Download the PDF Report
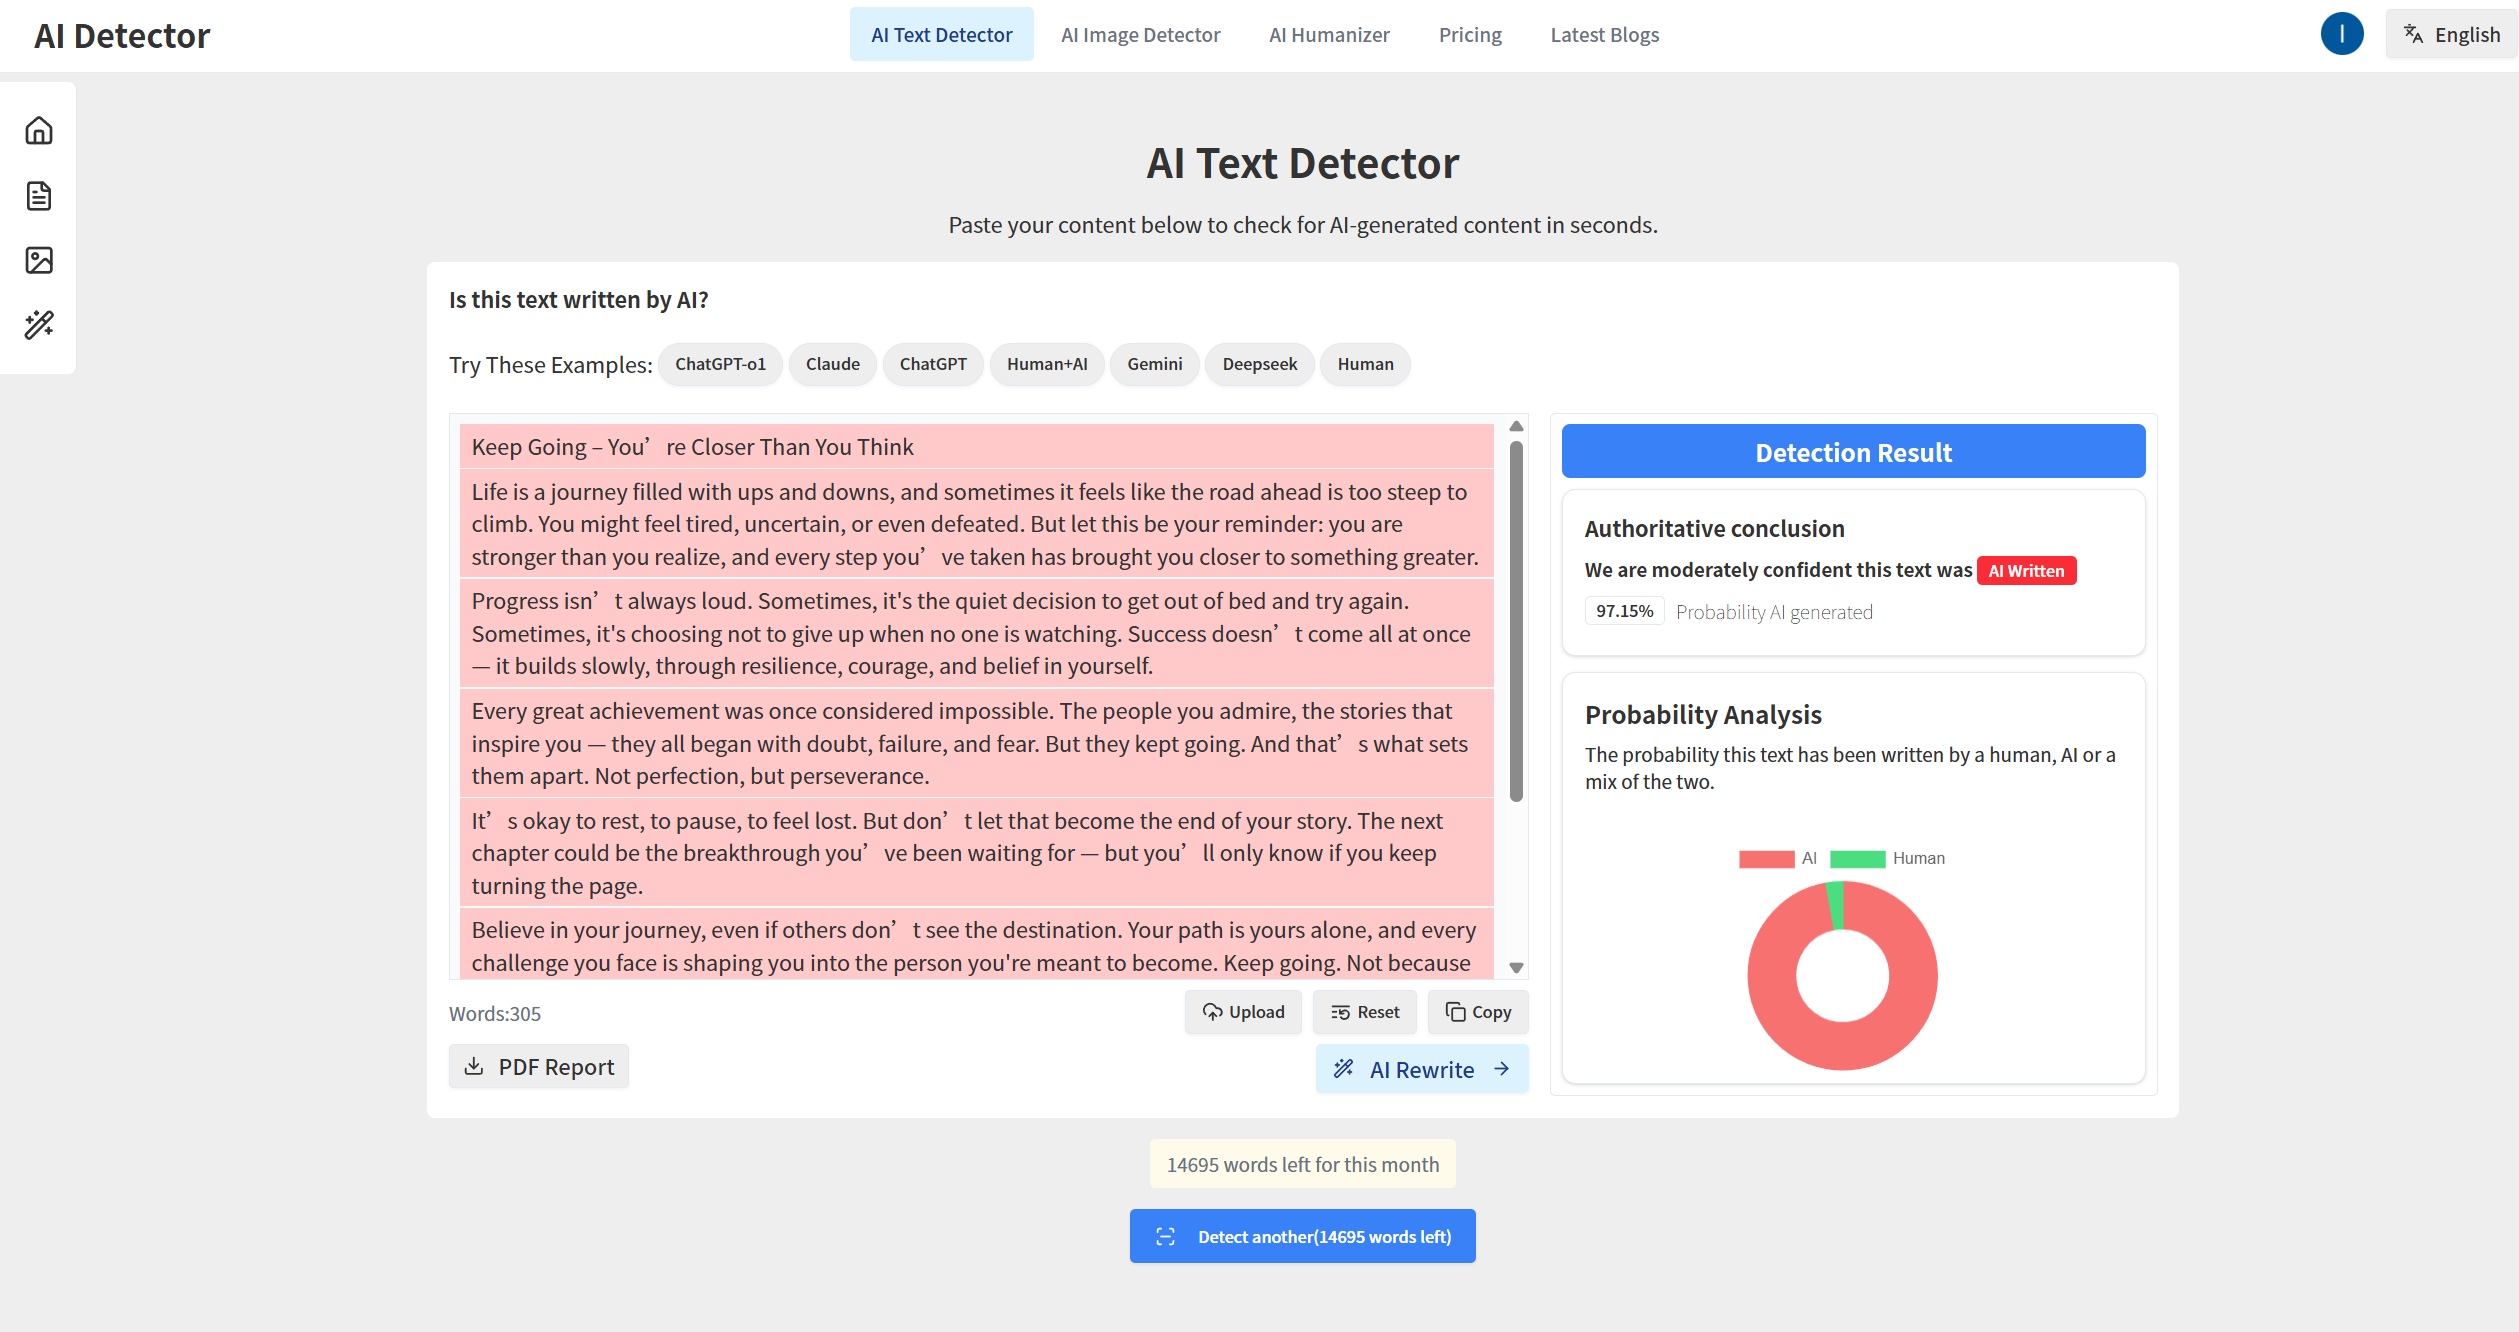Screen dimensions: 2519x1332 pos(539,1067)
